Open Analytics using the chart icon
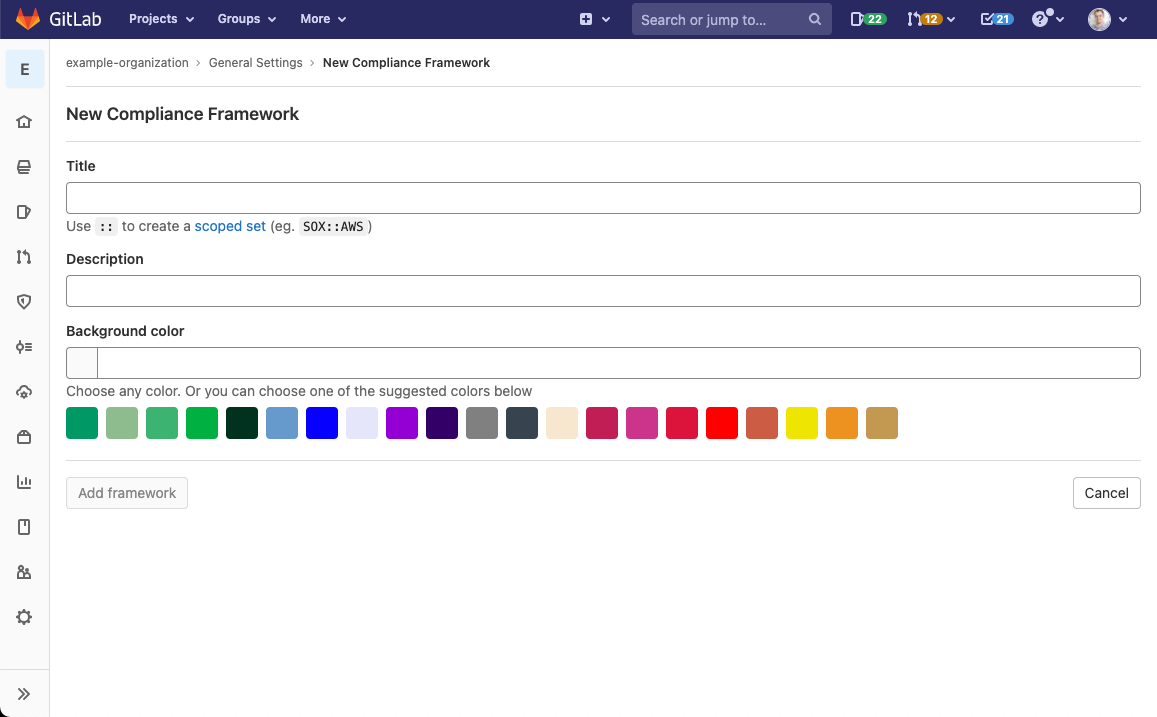Image resolution: width=1157 pixels, height=717 pixels. click(x=24, y=481)
